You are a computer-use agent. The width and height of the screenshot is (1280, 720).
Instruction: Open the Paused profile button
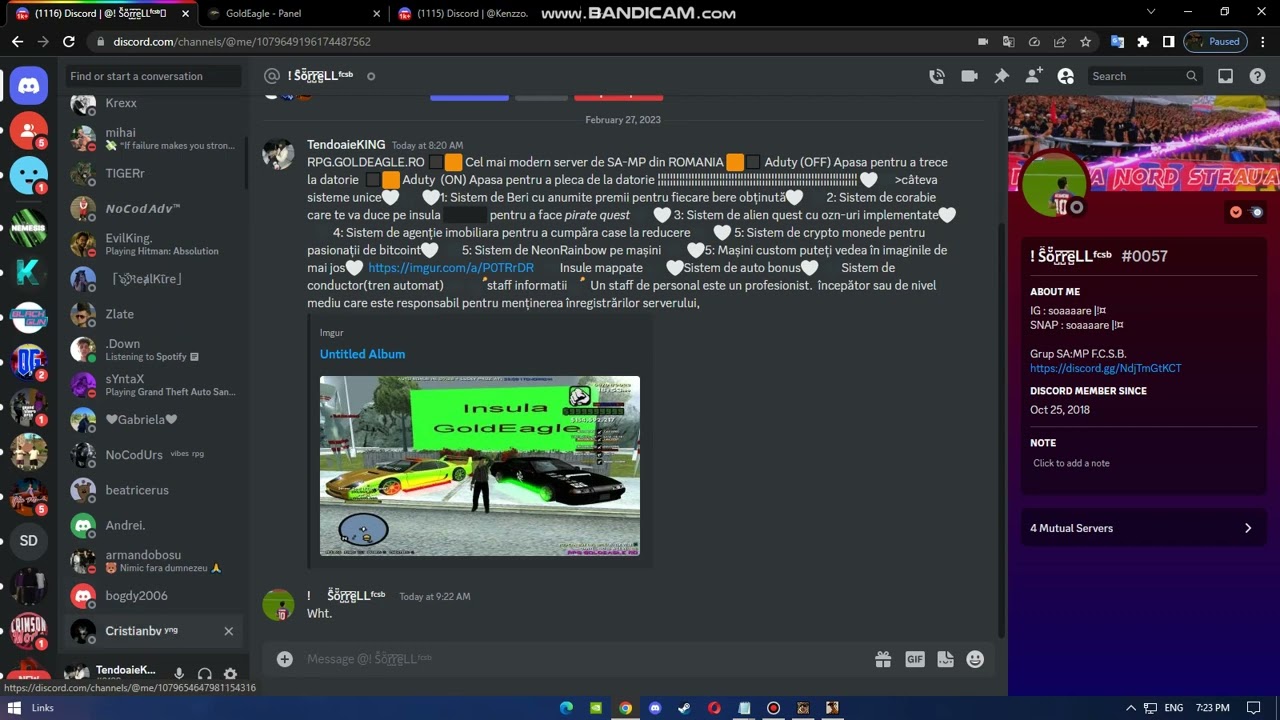tap(1215, 42)
